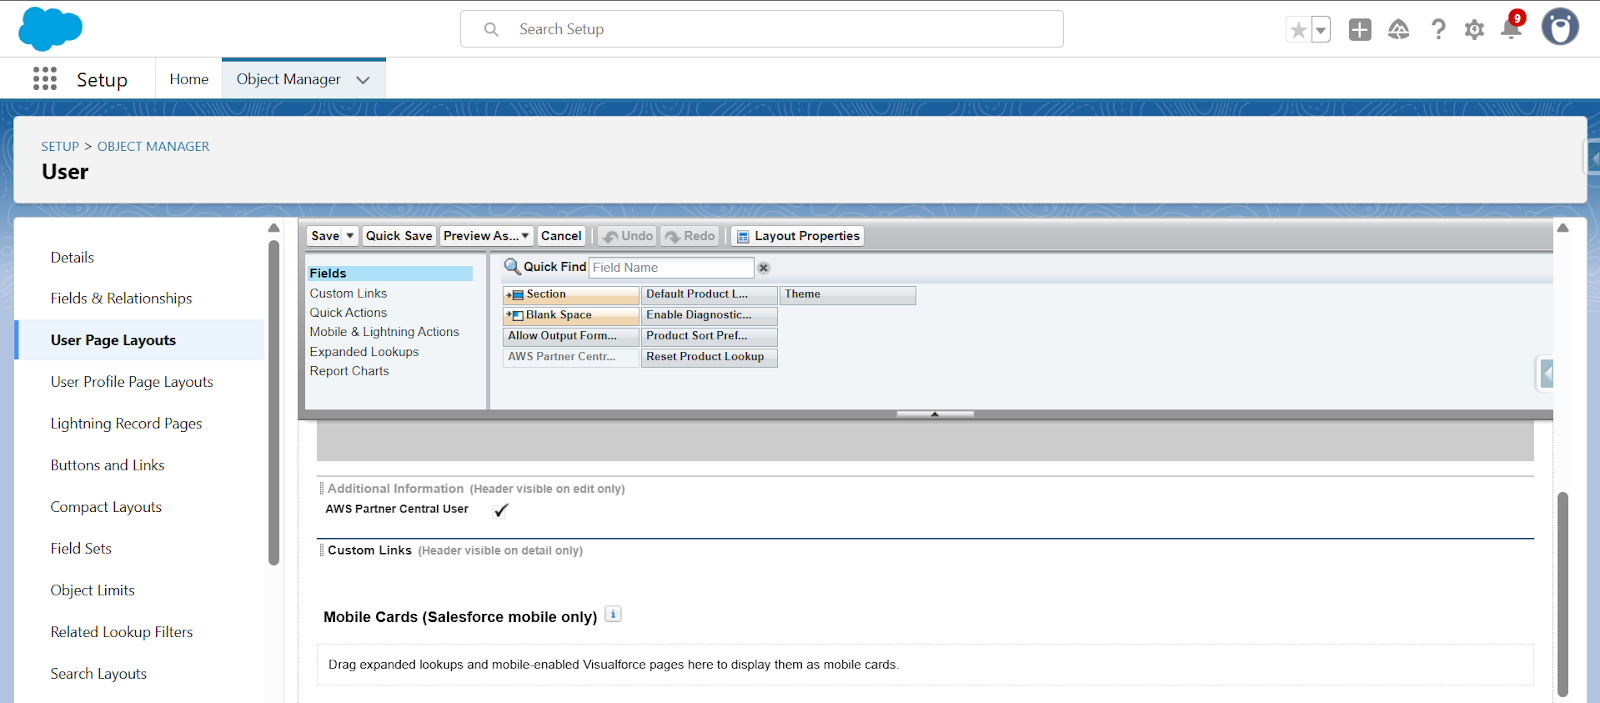The image size is (1600, 703).
Task: Open the Preview As dropdown
Action: click(486, 236)
